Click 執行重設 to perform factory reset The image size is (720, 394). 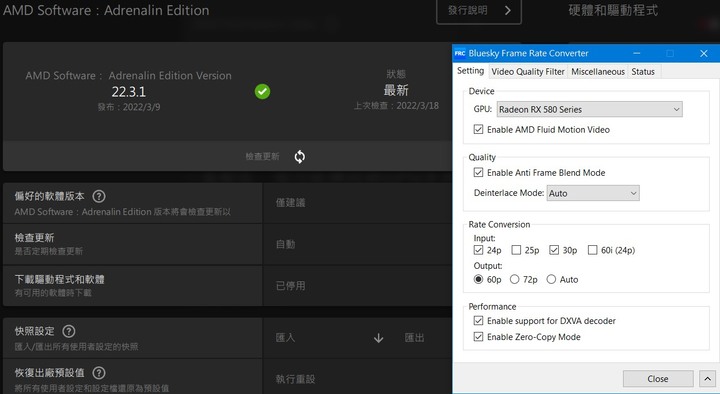(295, 379)
